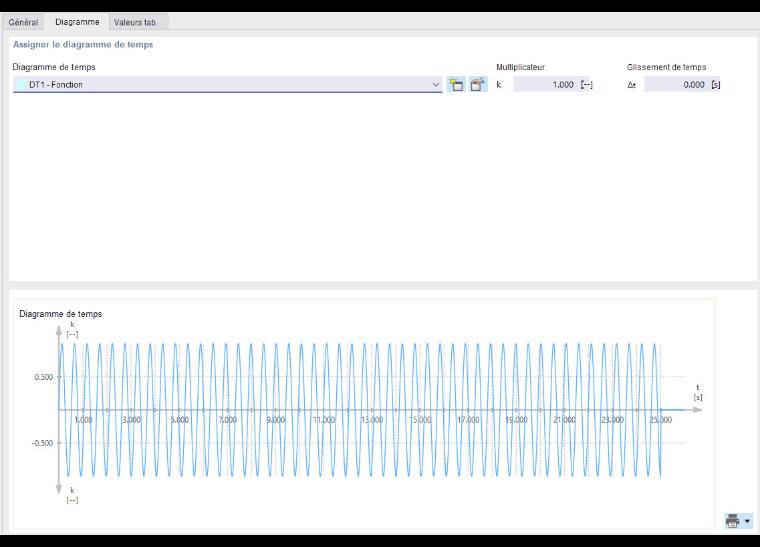This screenshot has width=760, height=547.
Task: Click the 13.000 time axis label
Action: tap(372, 420)
